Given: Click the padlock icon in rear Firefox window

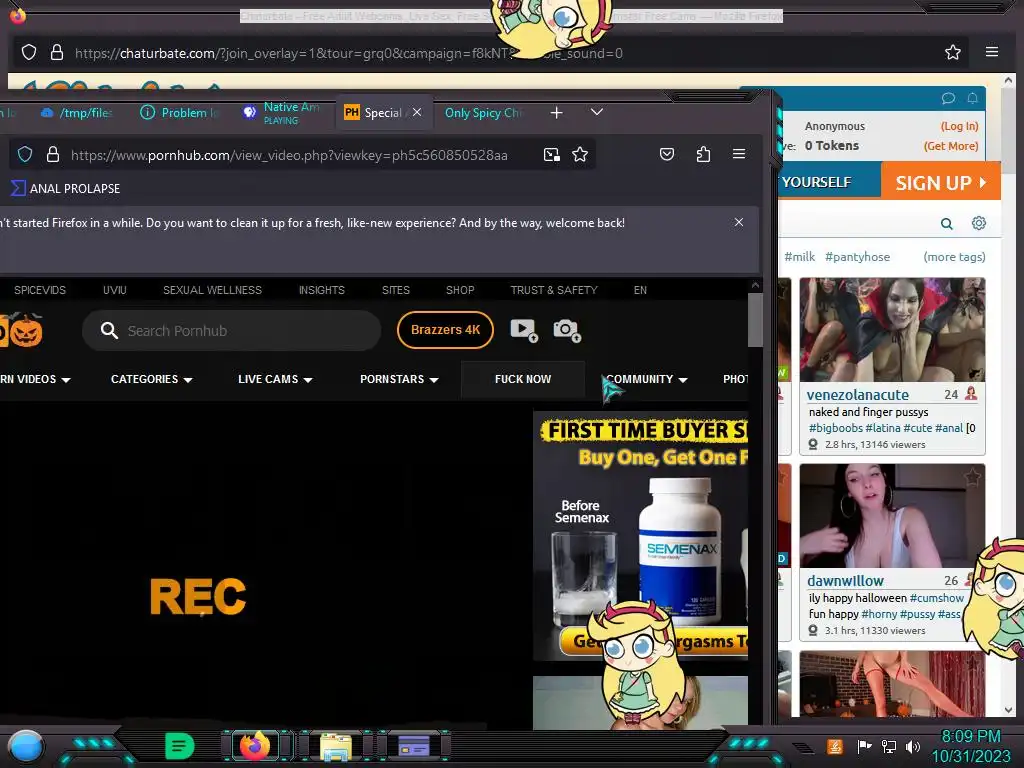Looking at the screenshot, I should pos(57,52).
